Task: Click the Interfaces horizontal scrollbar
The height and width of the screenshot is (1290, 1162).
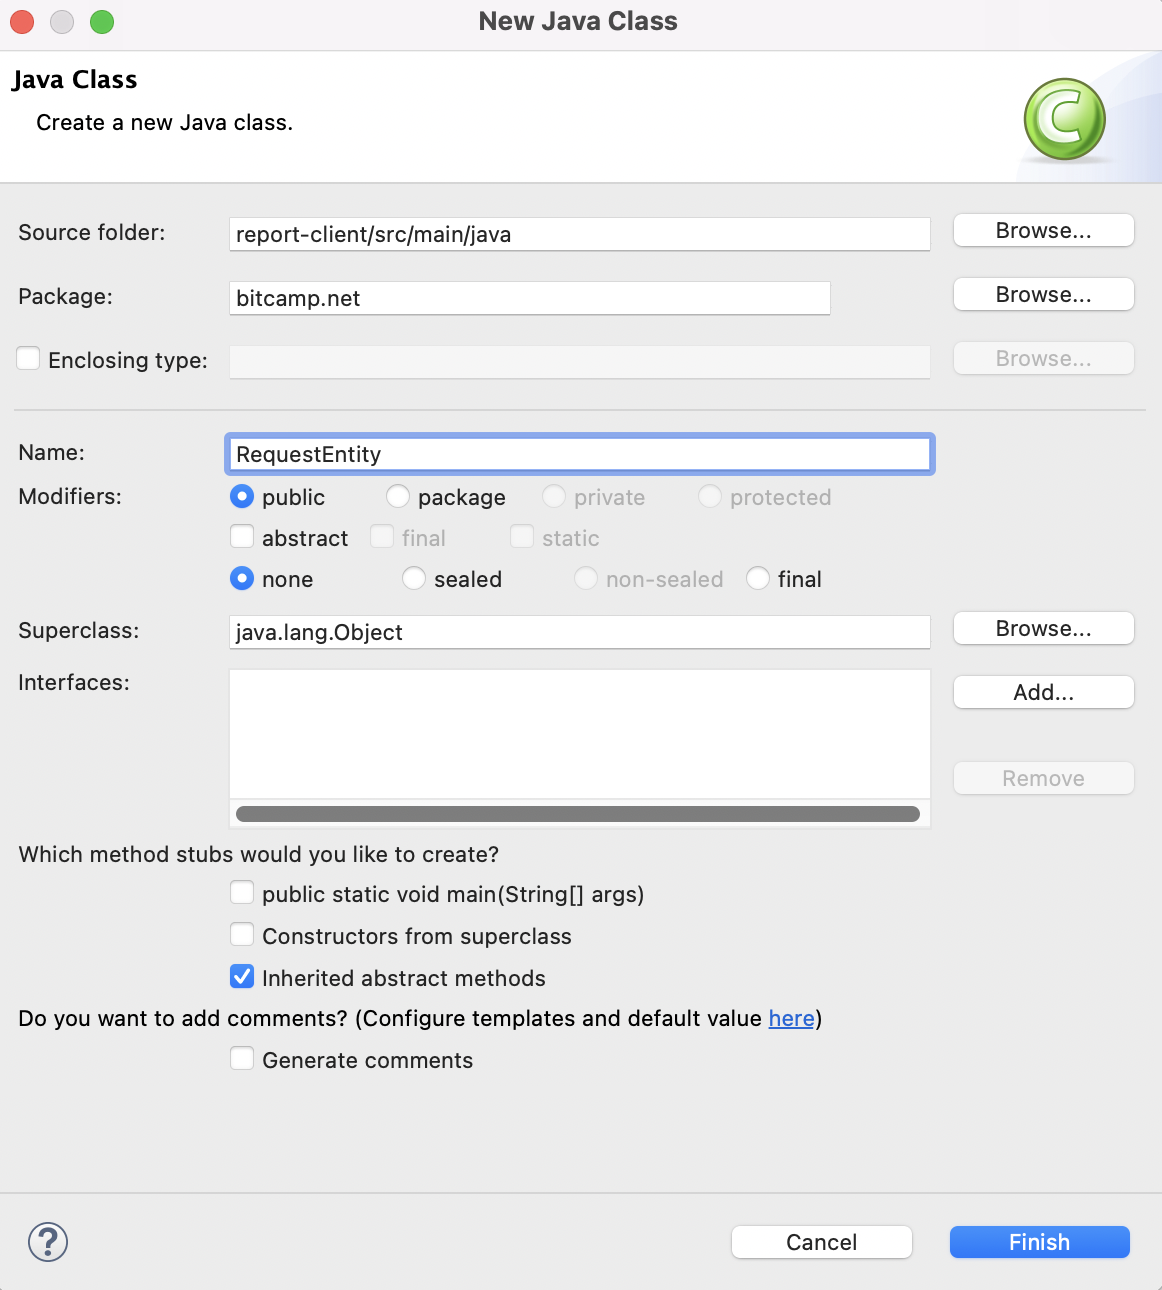Action: click(x=578, y=814)
